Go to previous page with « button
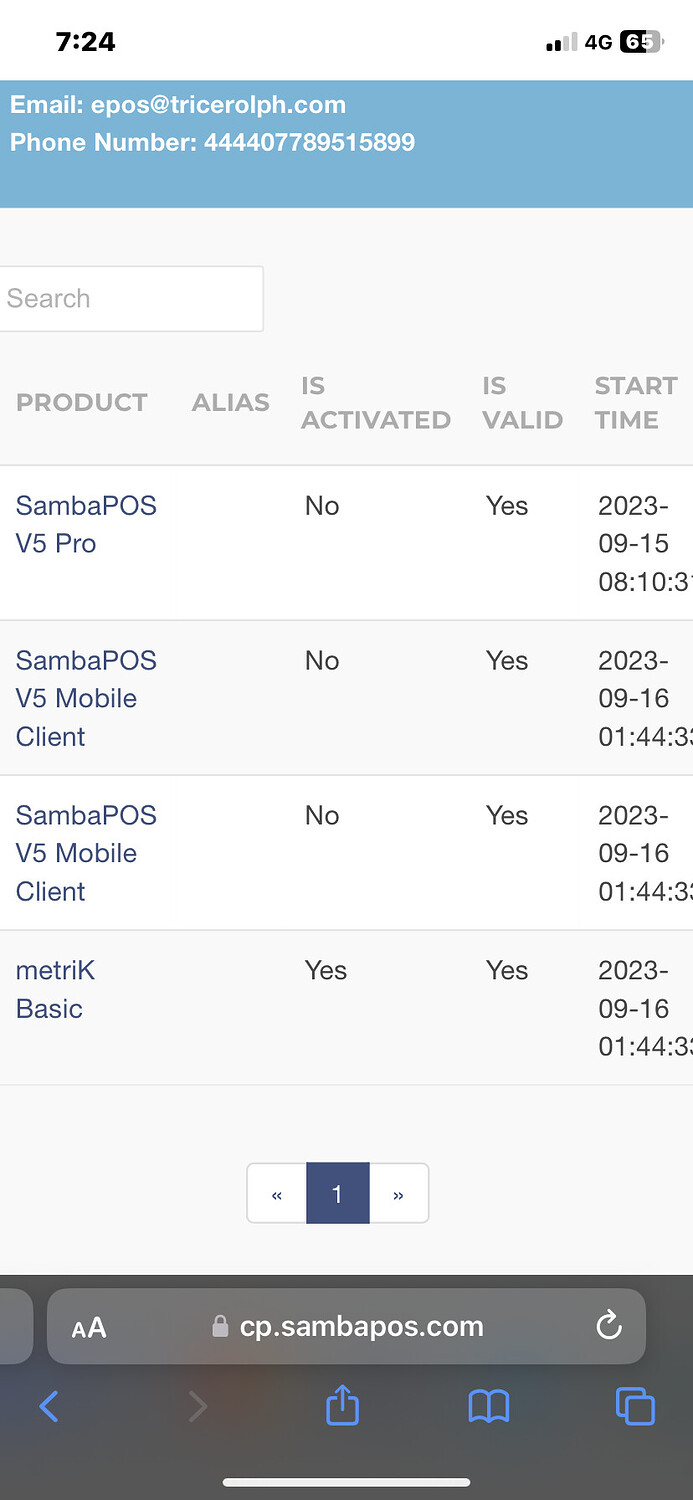This screenshot has width=693, height=1500. [x=277, y=1193]
